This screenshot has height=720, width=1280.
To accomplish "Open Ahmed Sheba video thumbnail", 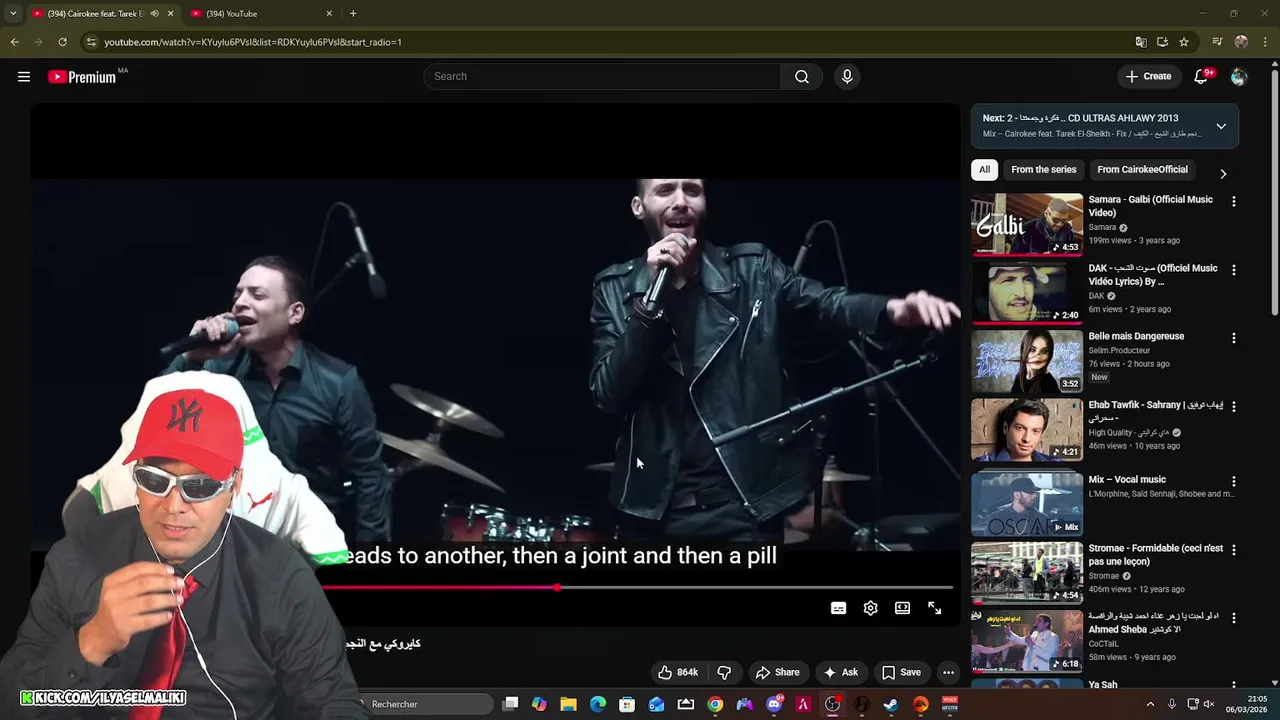I will pos(1027,641).
